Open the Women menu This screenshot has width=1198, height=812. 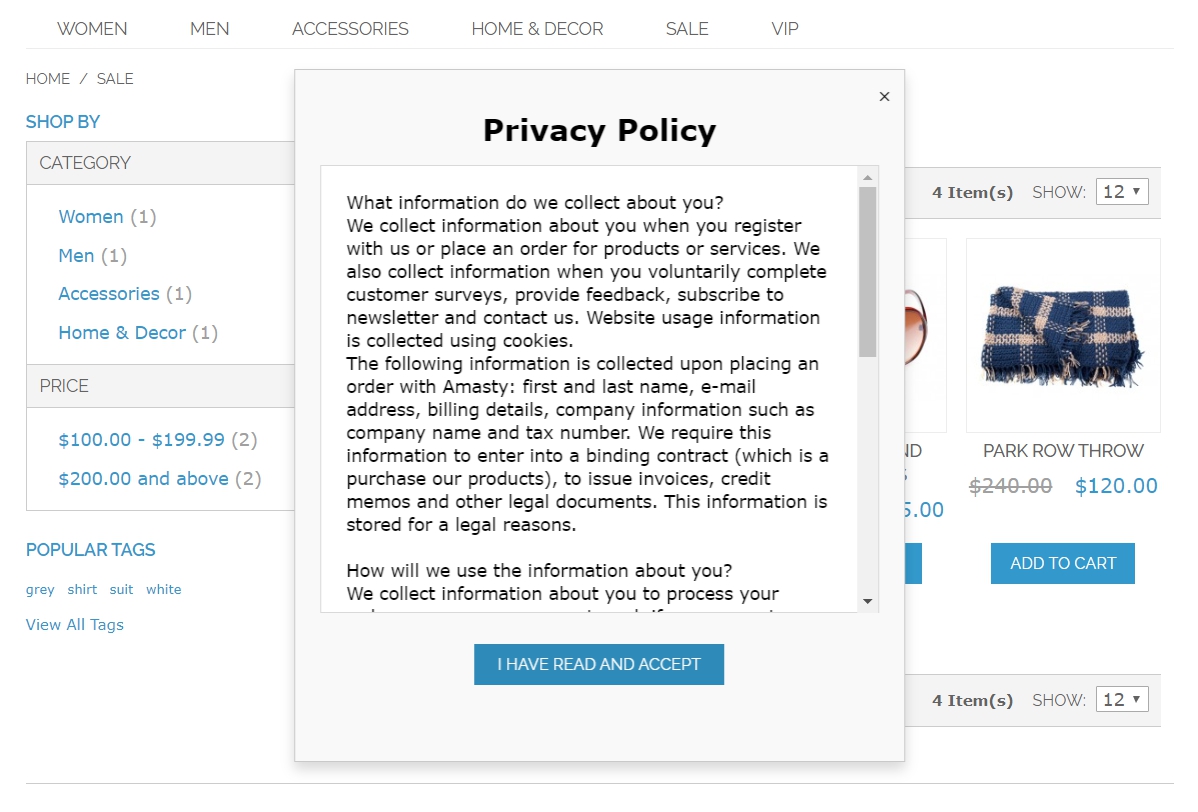point(92,29)
